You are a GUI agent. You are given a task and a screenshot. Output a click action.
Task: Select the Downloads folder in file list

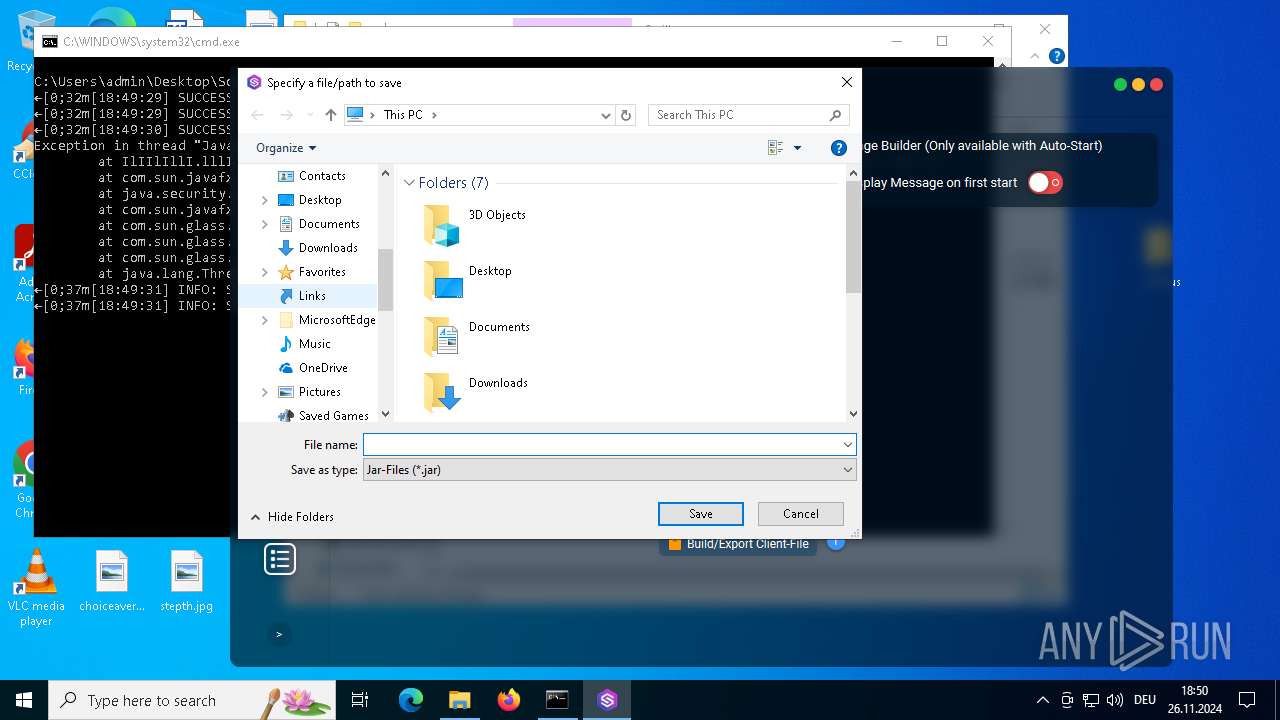pos(498,383)
